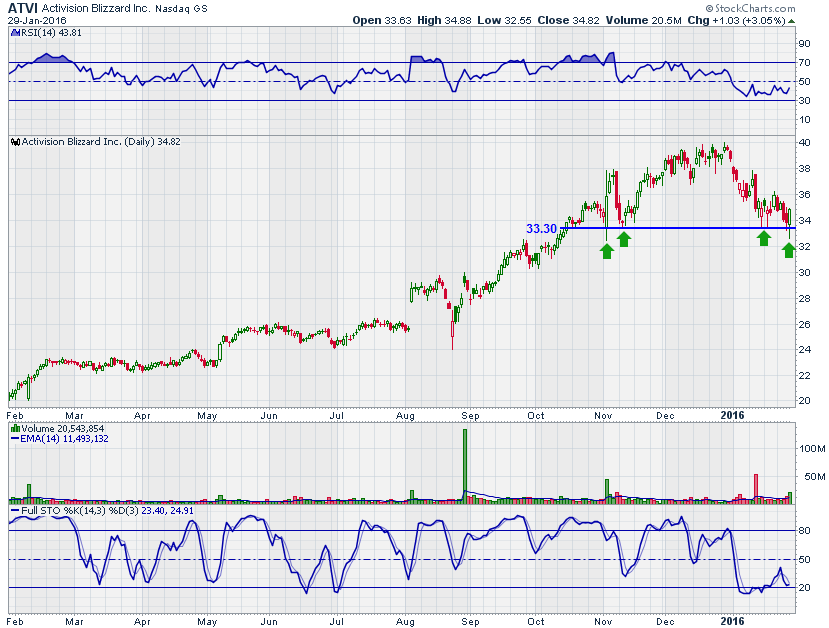Screen dimensions: 829x628
Task: Click the RSI legend area icon
Action: [15, 32]
